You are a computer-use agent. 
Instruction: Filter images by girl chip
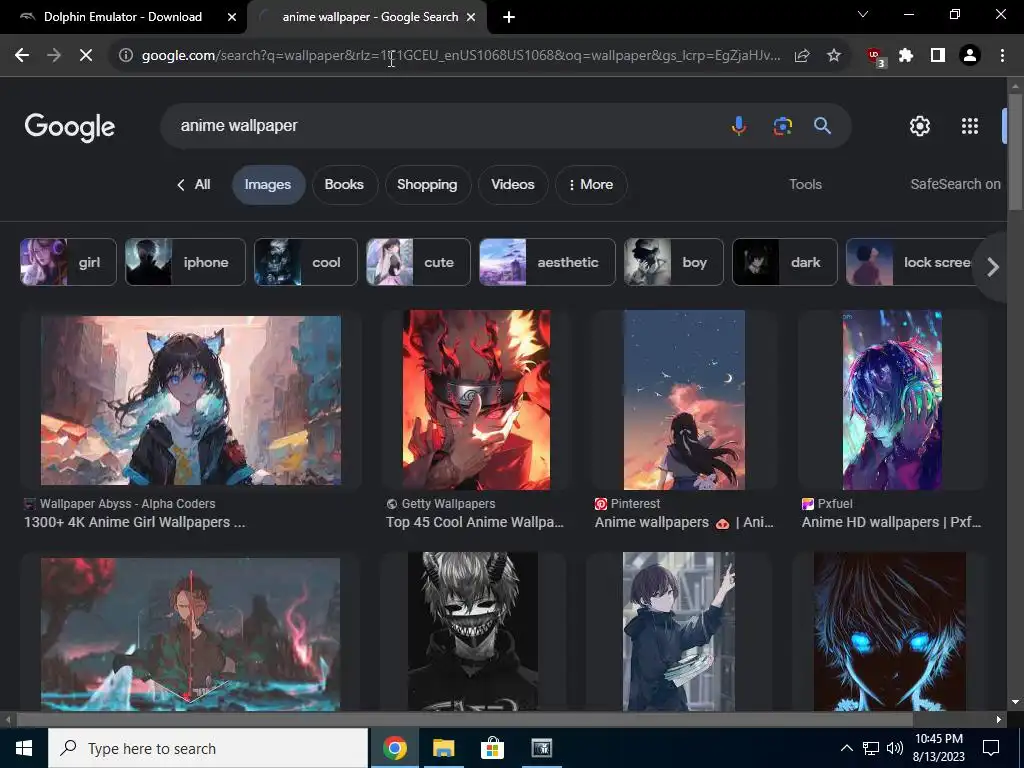coord(68,263)
